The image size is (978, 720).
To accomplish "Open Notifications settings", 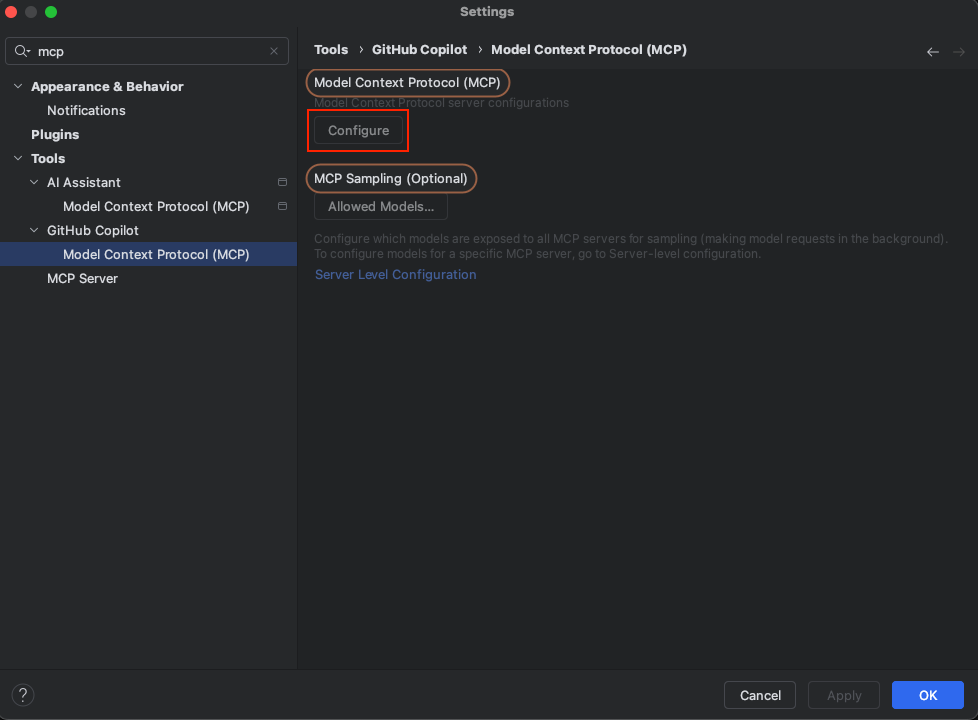I will [x=86, y=110].
